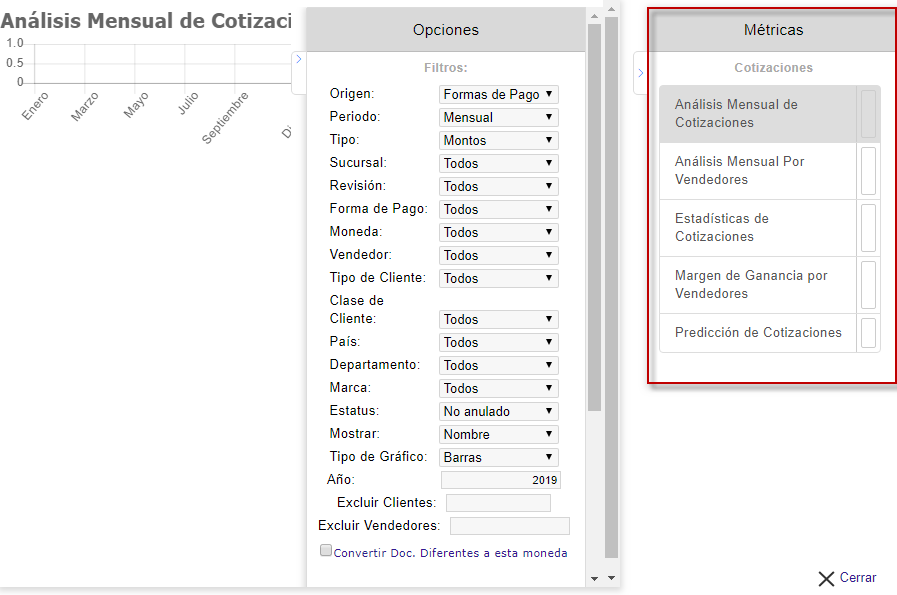Click the Año input field

coord(500,480)
